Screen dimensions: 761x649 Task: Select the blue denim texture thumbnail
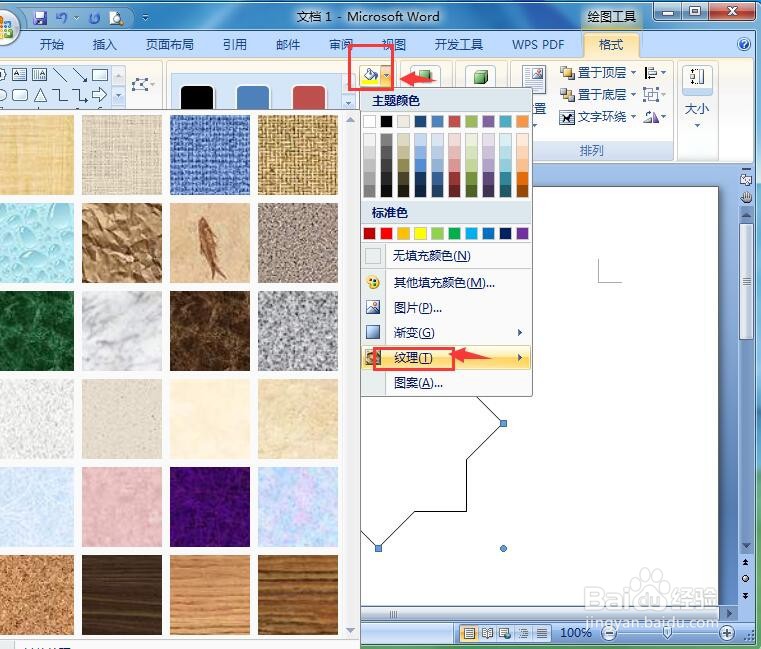(x=210, y=155)
